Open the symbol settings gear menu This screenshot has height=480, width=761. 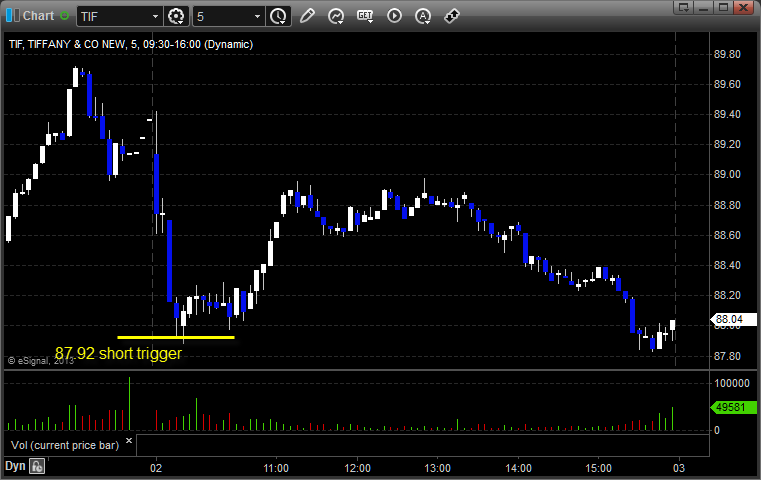[x=176, y=16]
